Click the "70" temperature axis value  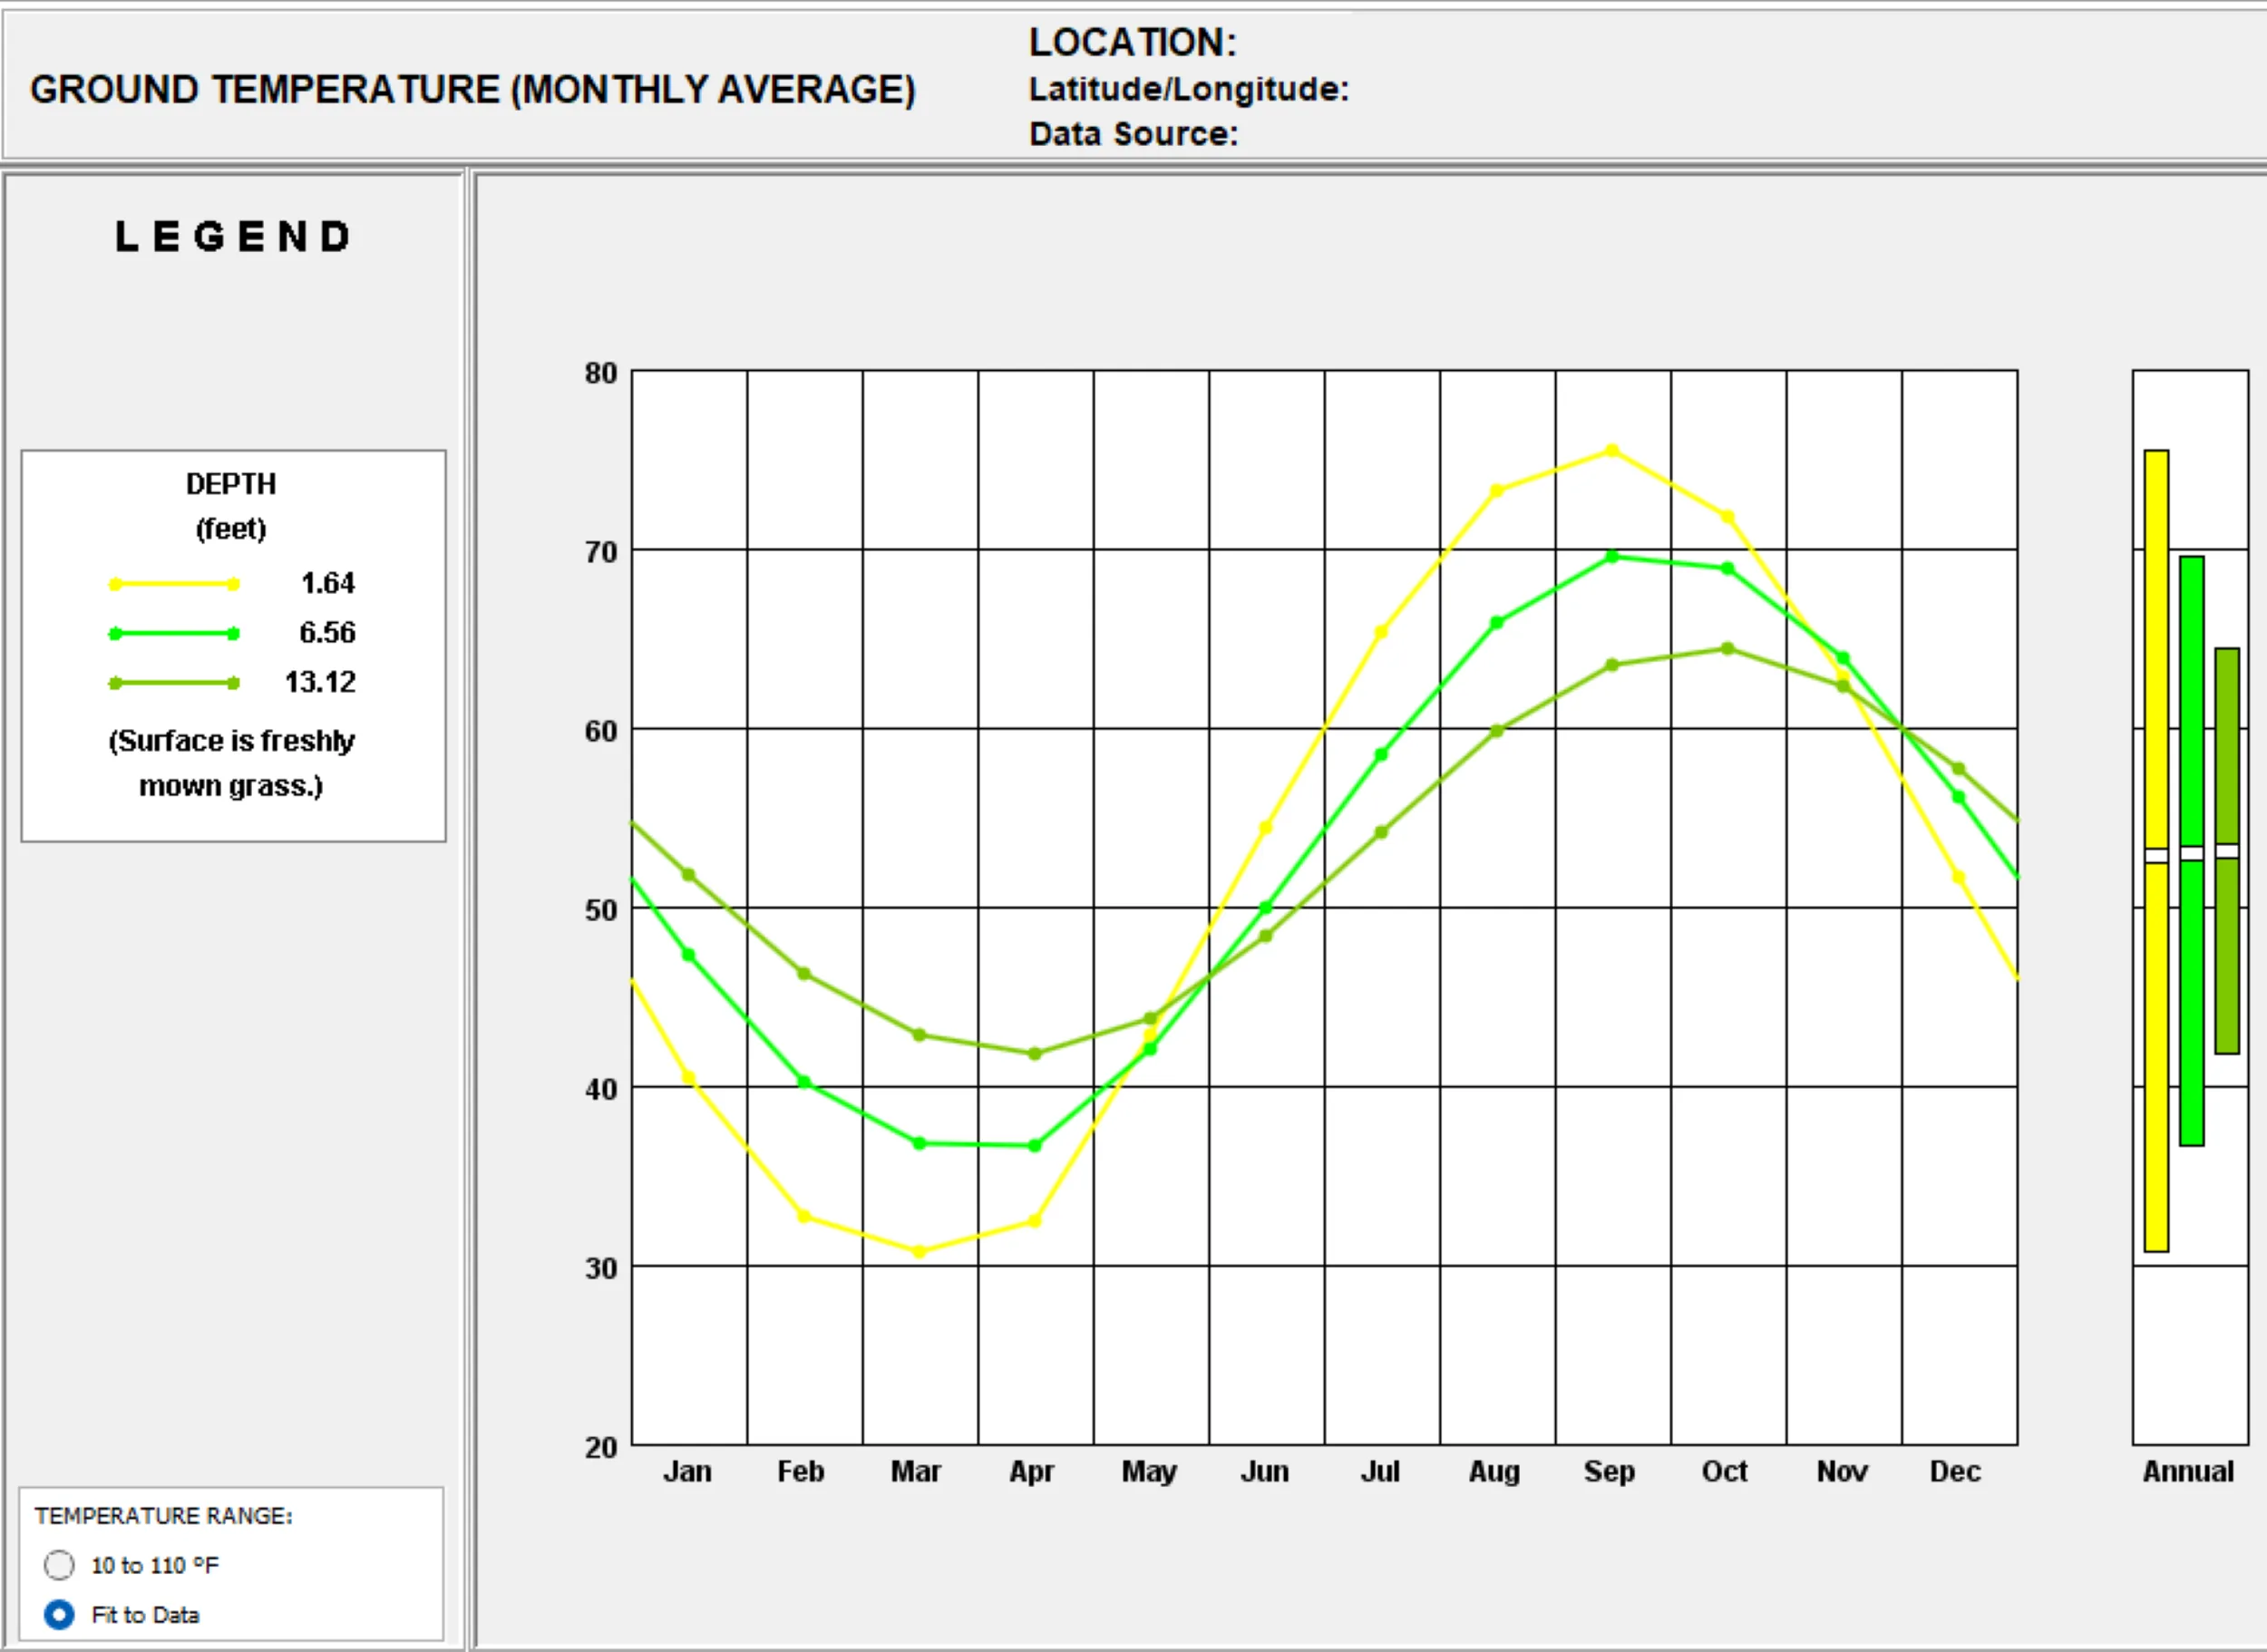coord(601,552)
